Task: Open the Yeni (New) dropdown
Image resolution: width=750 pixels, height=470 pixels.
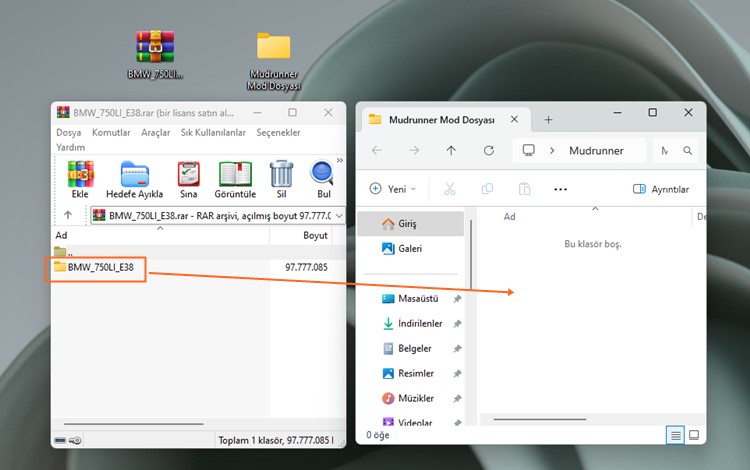Action: coord(393,189)
